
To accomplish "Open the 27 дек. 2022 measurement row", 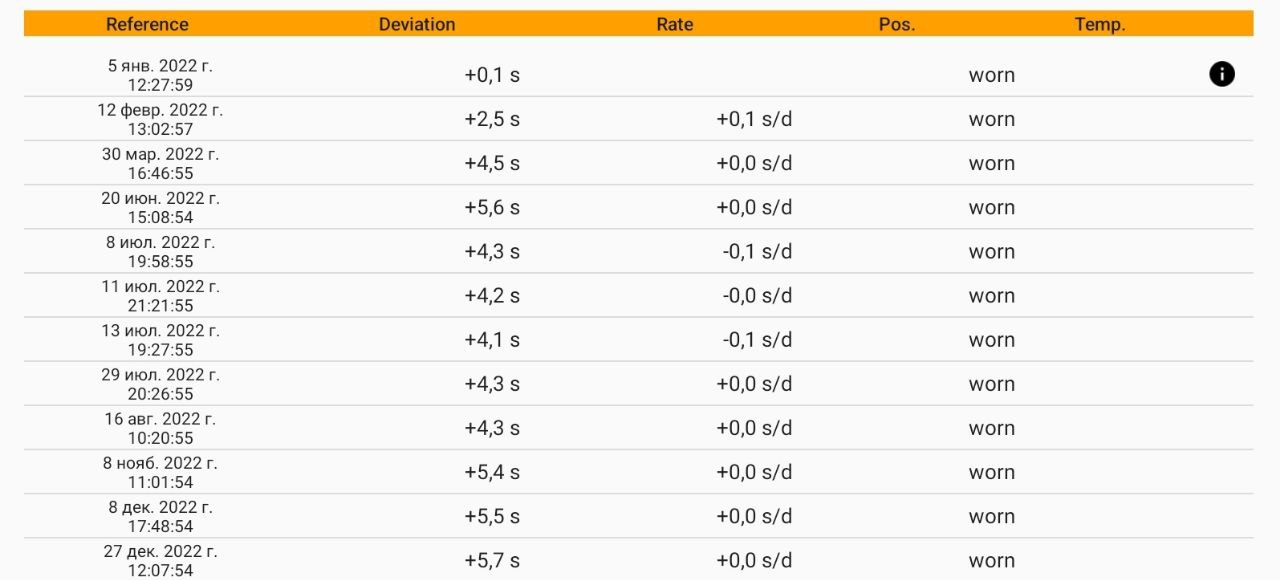I will (x=160, y=559).
